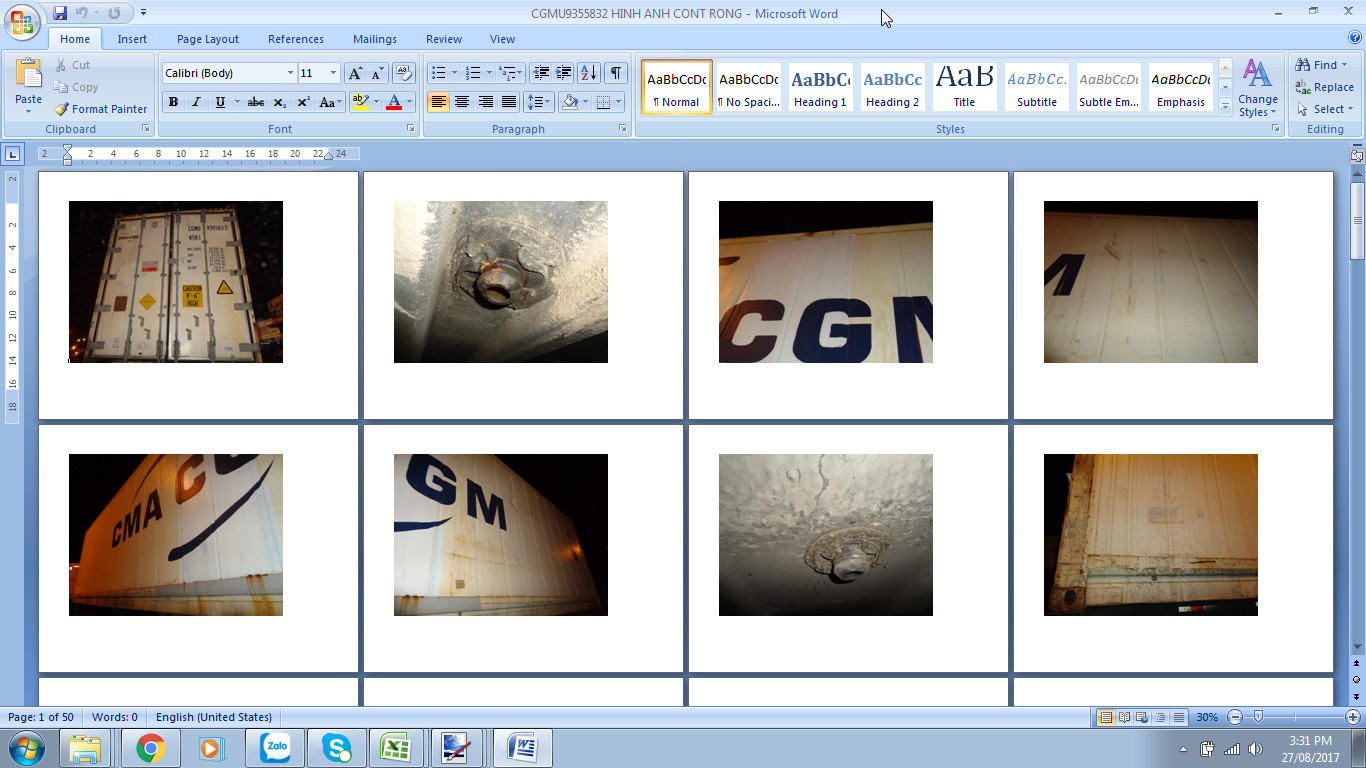Apply the Subtitle style
1366x768 pixels.
click(x=1037, y=87)
